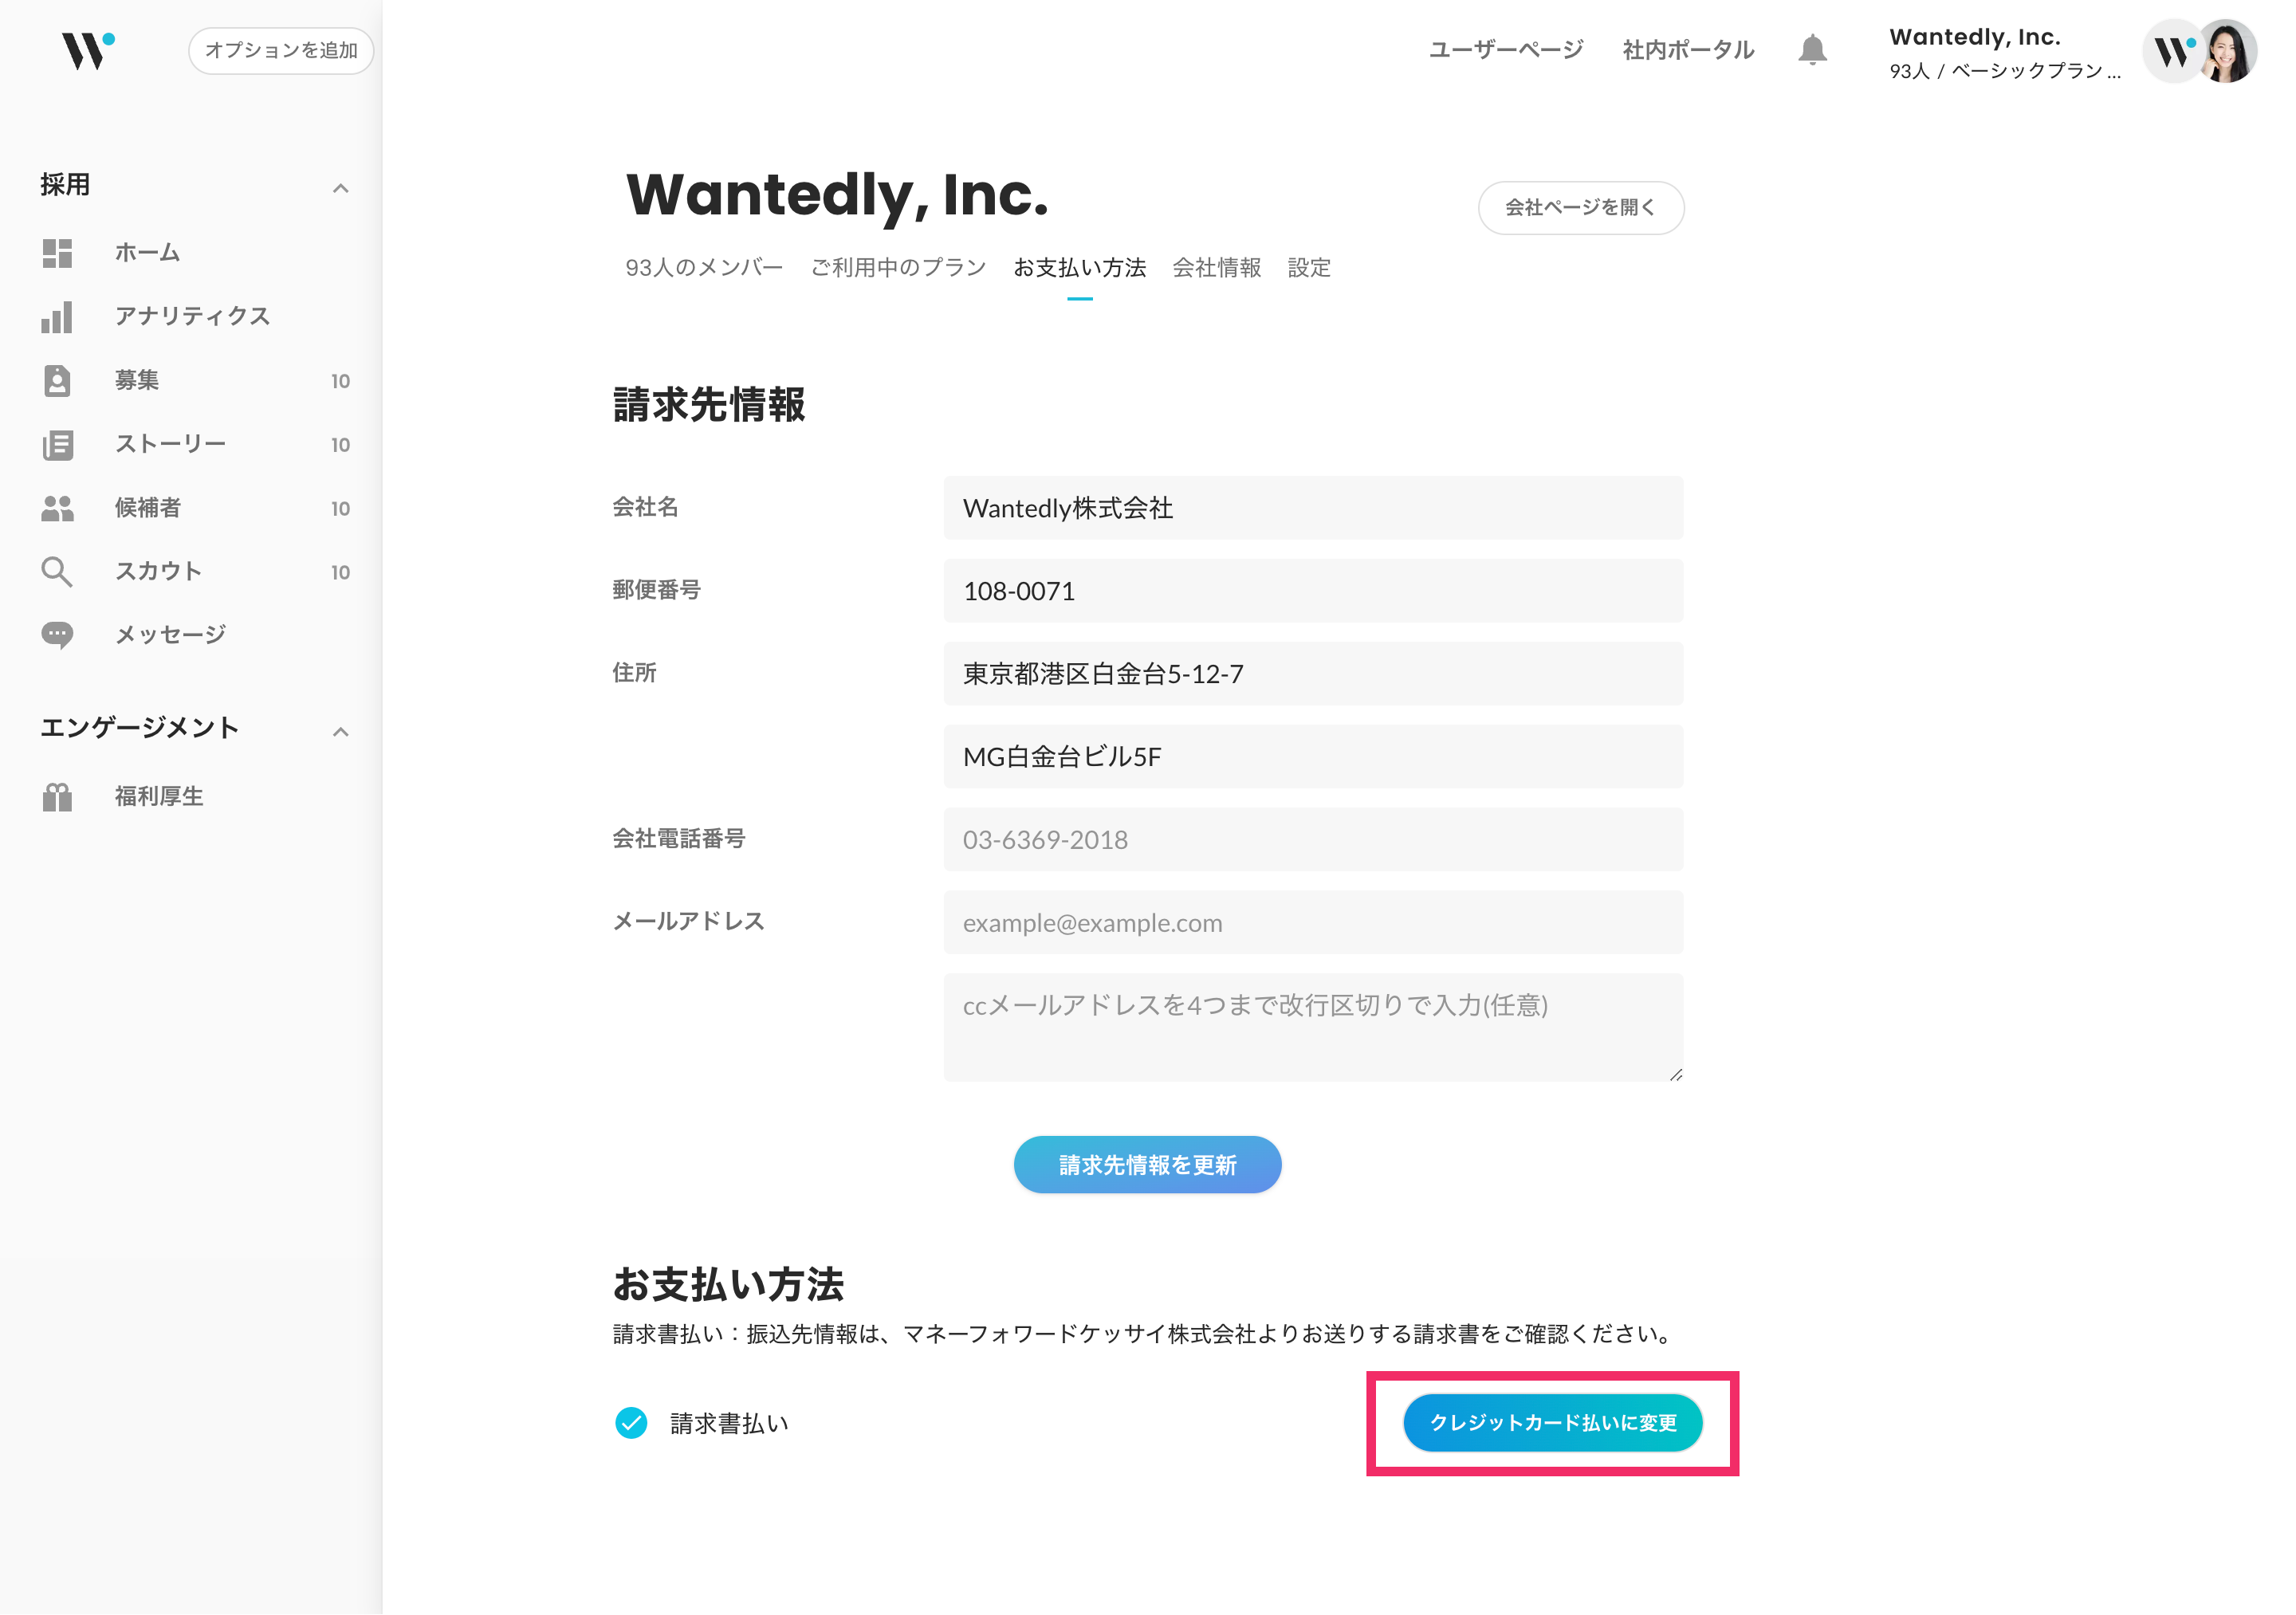2296x1615 pixels.
Task: Click クレジットカード払いに変更 button
Action: 1552,1423
